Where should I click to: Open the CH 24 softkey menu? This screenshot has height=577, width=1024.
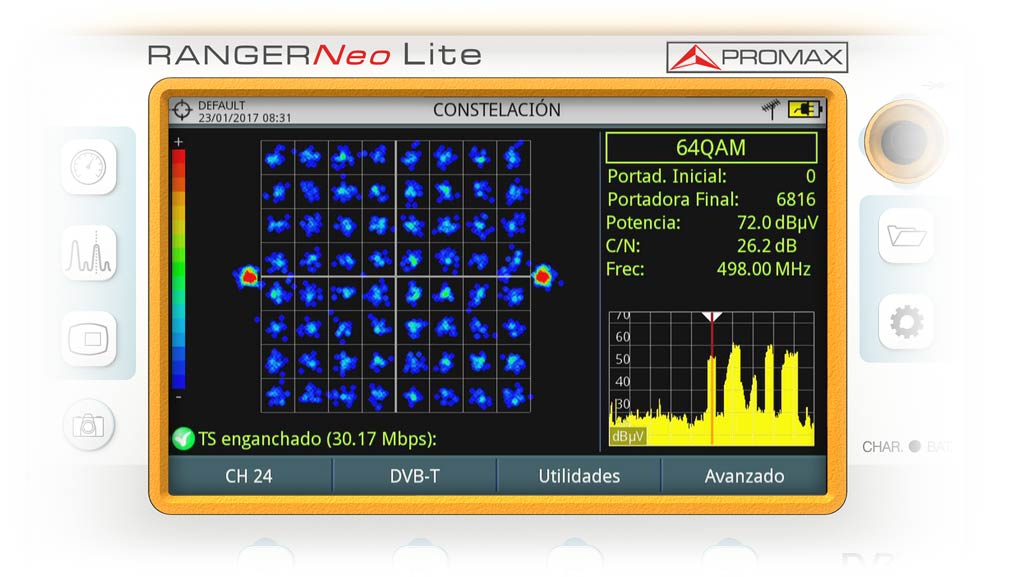point(249,476)
